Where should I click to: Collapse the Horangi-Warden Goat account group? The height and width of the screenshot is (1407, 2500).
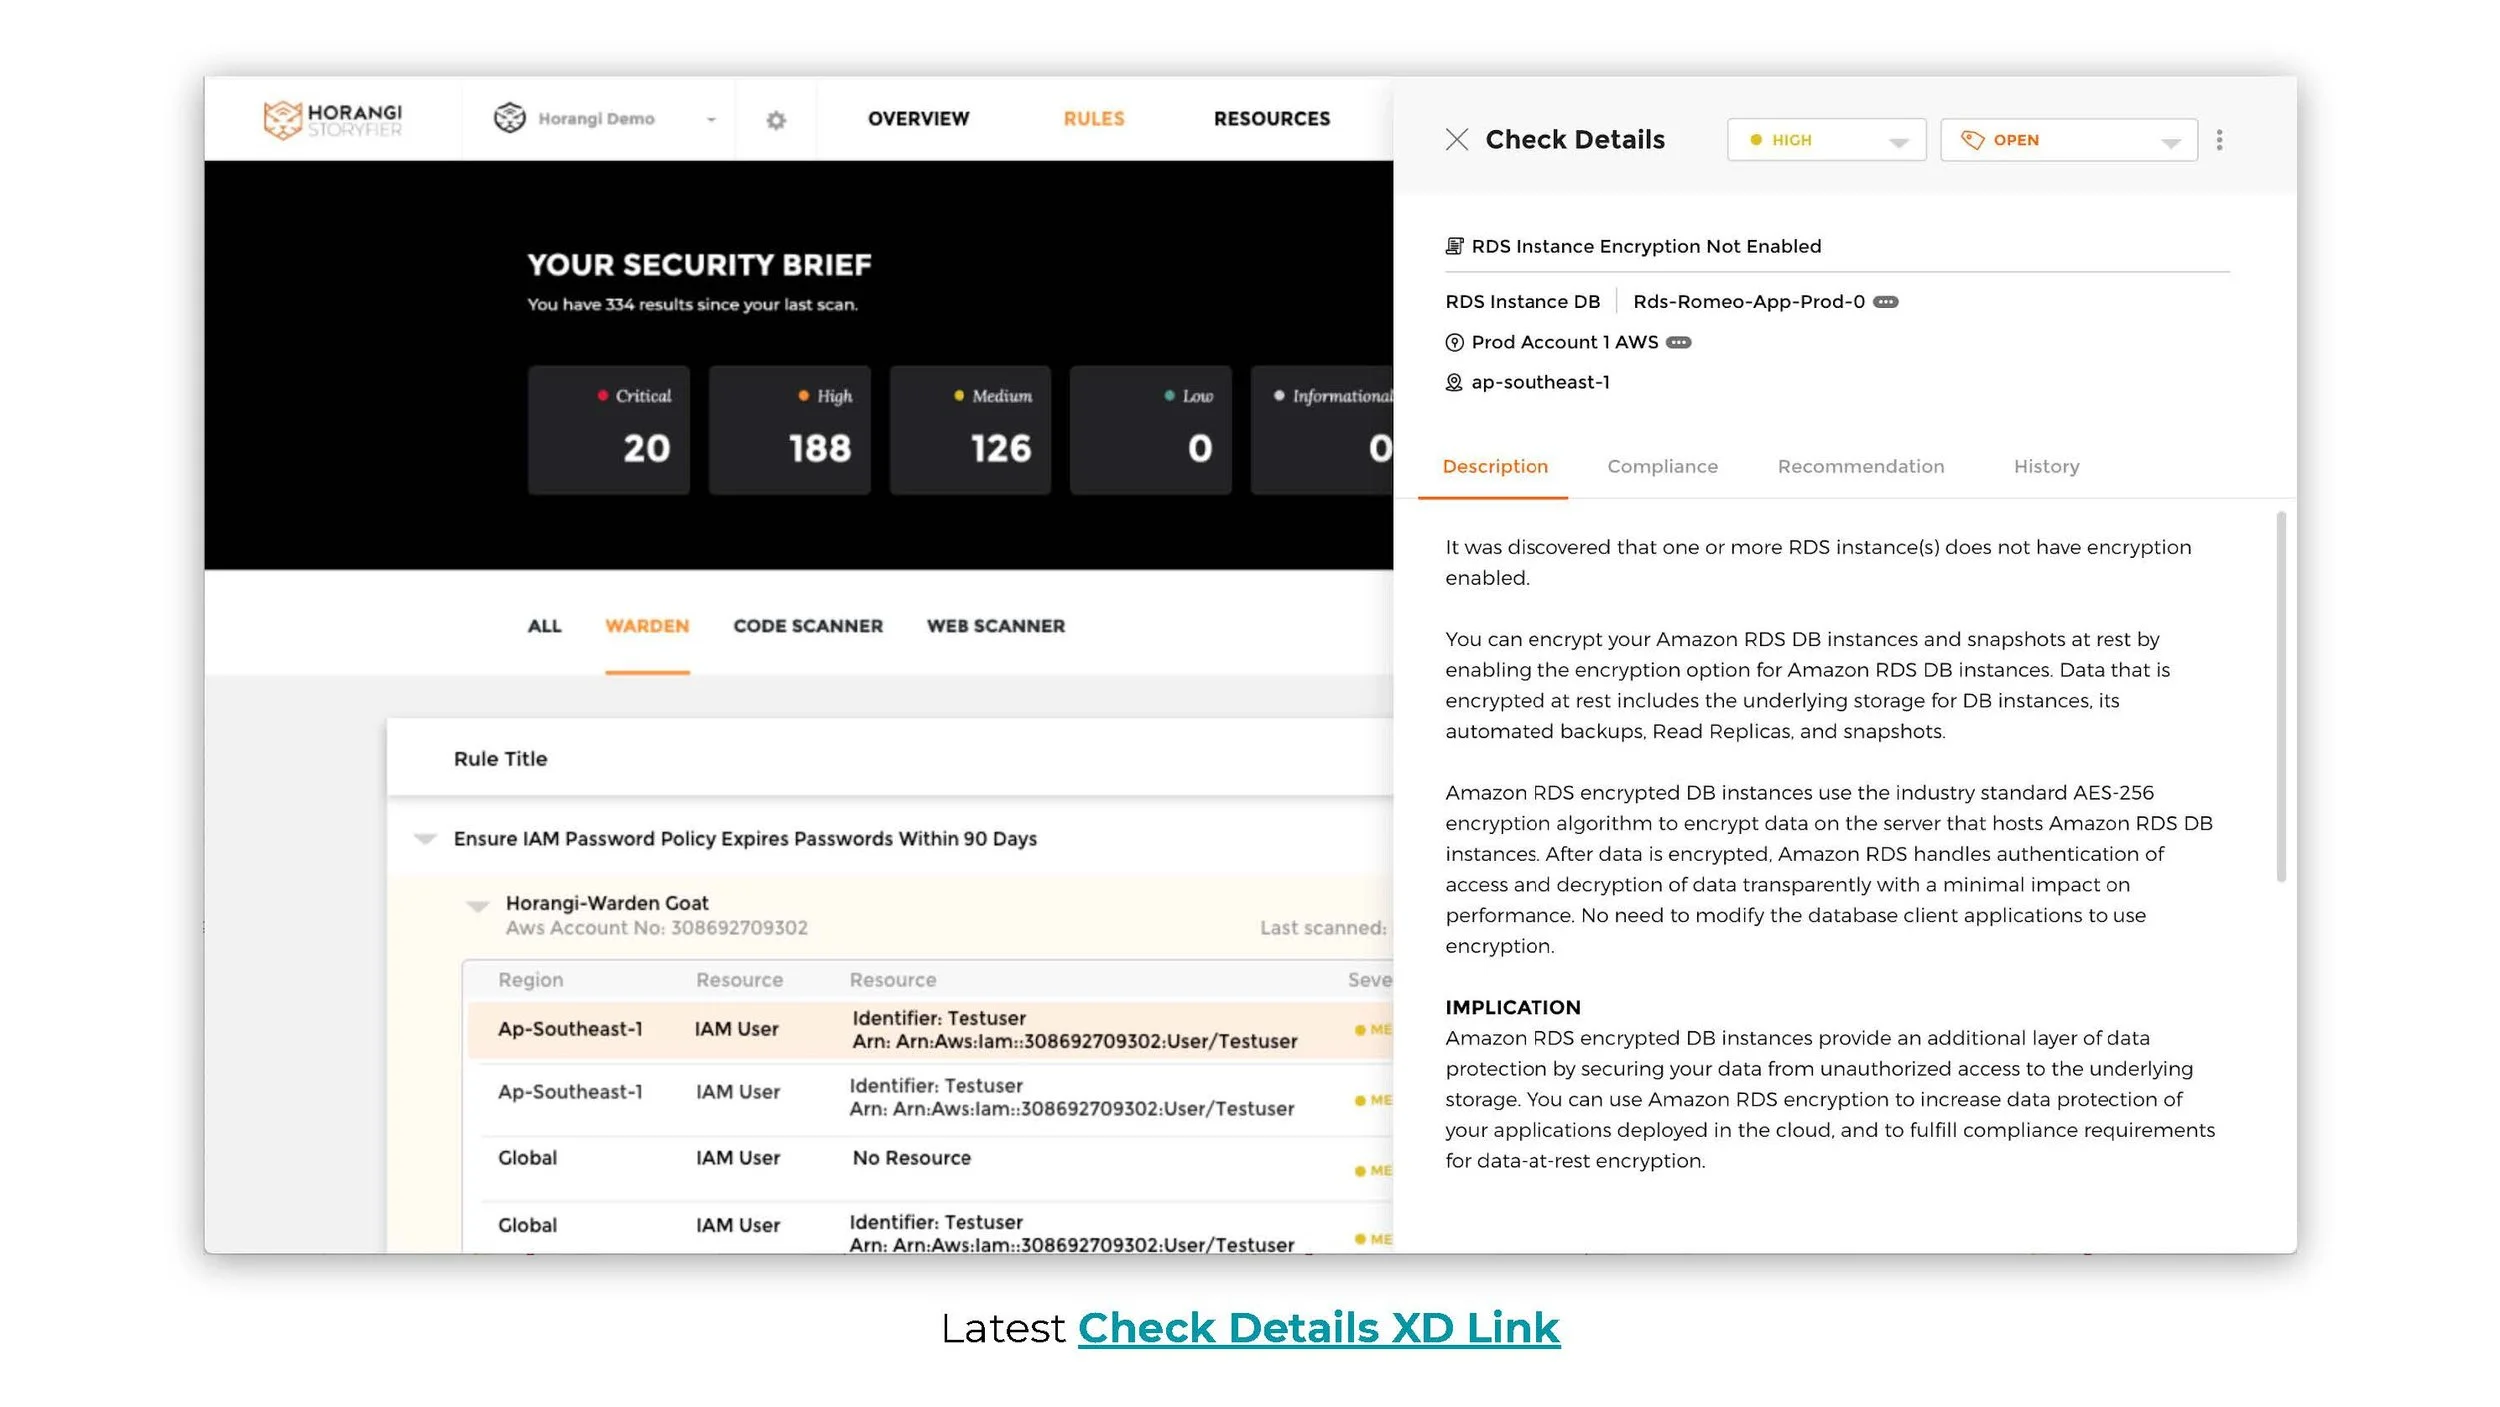477,905
